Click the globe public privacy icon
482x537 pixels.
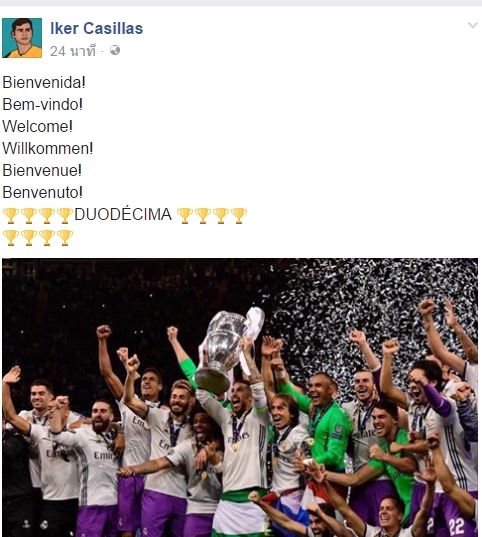(x=115, y=50)
